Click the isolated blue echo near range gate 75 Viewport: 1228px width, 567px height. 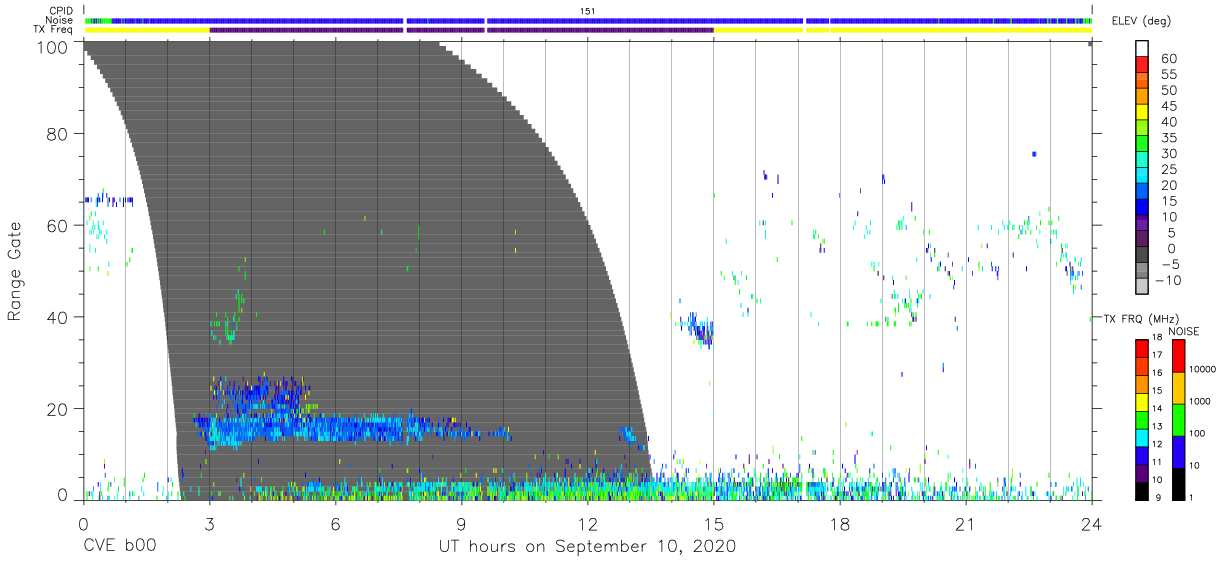coord(1034,154)
